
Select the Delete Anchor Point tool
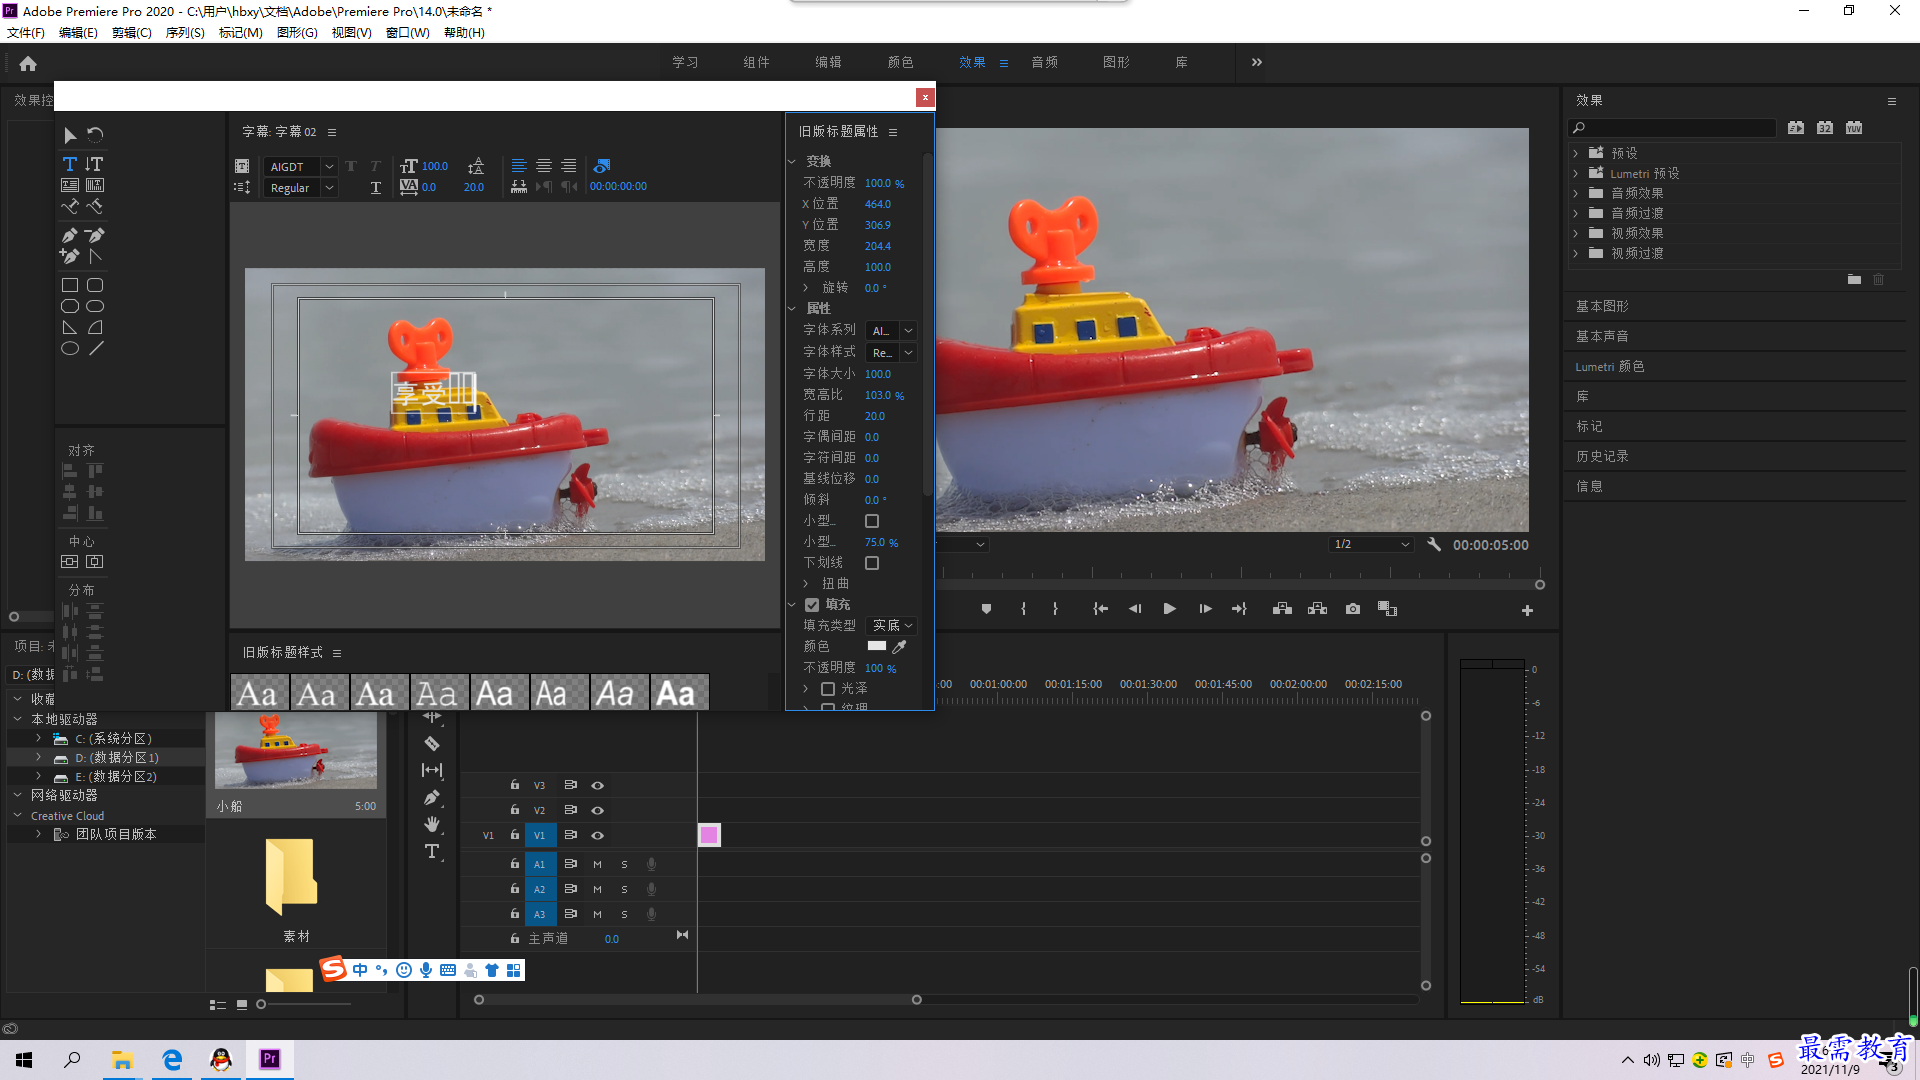coord(95,235)
